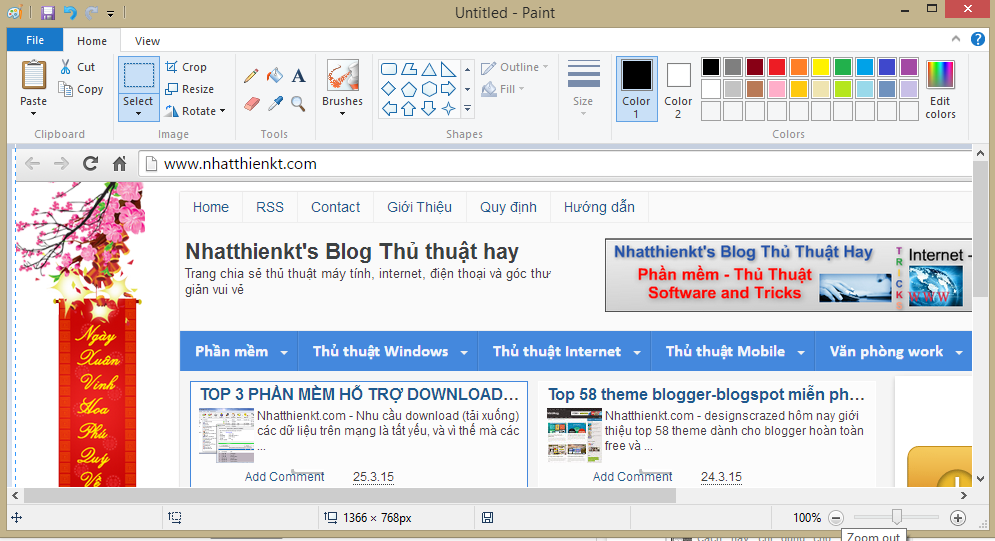Choose the Four-point star shape

pos(448,108)
